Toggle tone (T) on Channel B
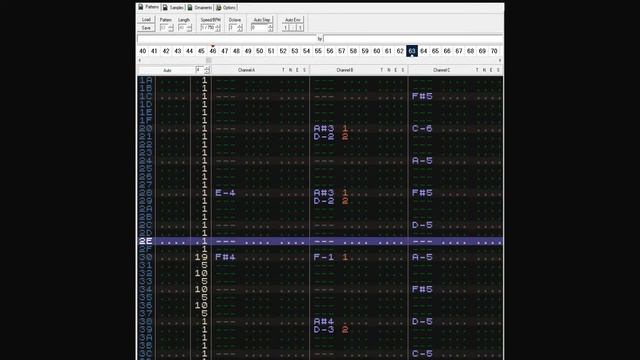The image size is (640, 360). coord(382,70)
